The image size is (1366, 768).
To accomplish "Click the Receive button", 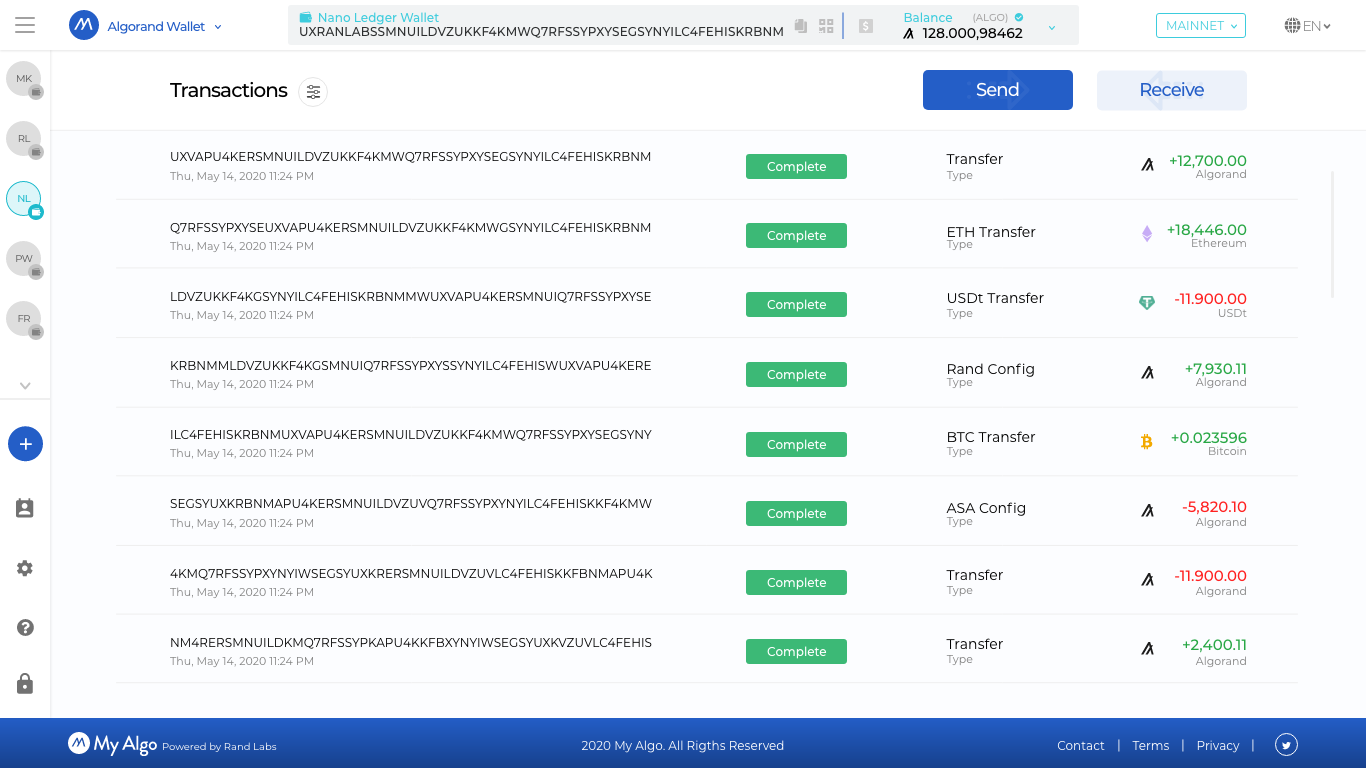I will [x=1172, y=90].
